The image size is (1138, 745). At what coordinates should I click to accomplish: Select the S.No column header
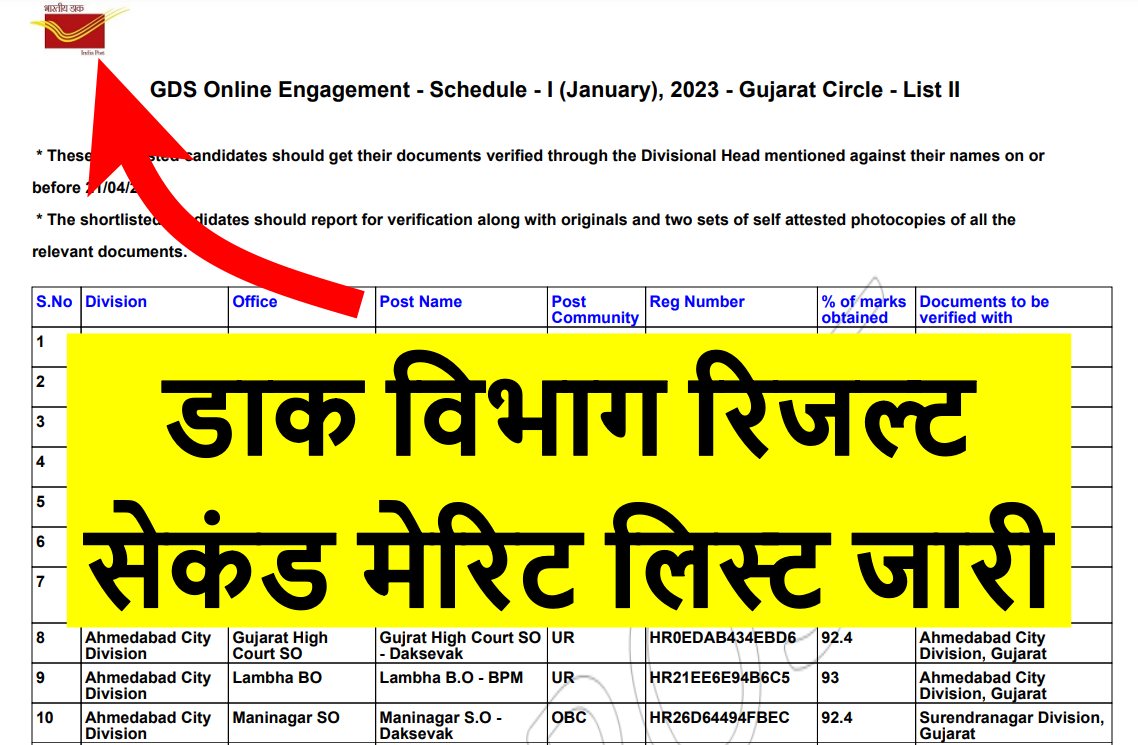(x=55, y=302)
